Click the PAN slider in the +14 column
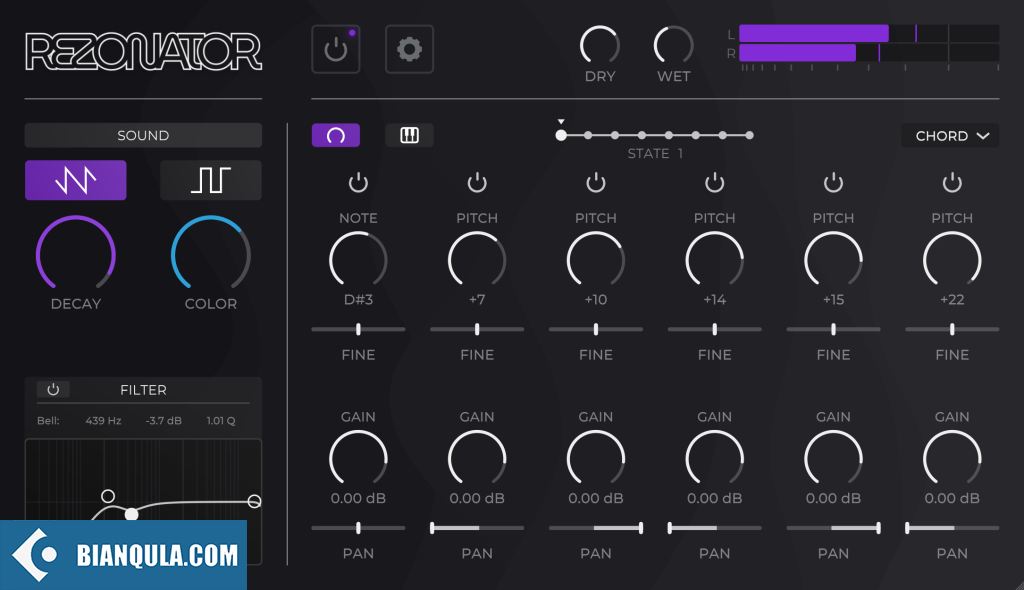The height and width of the screenshot is (590, 1024). click(x=714, y=528)
